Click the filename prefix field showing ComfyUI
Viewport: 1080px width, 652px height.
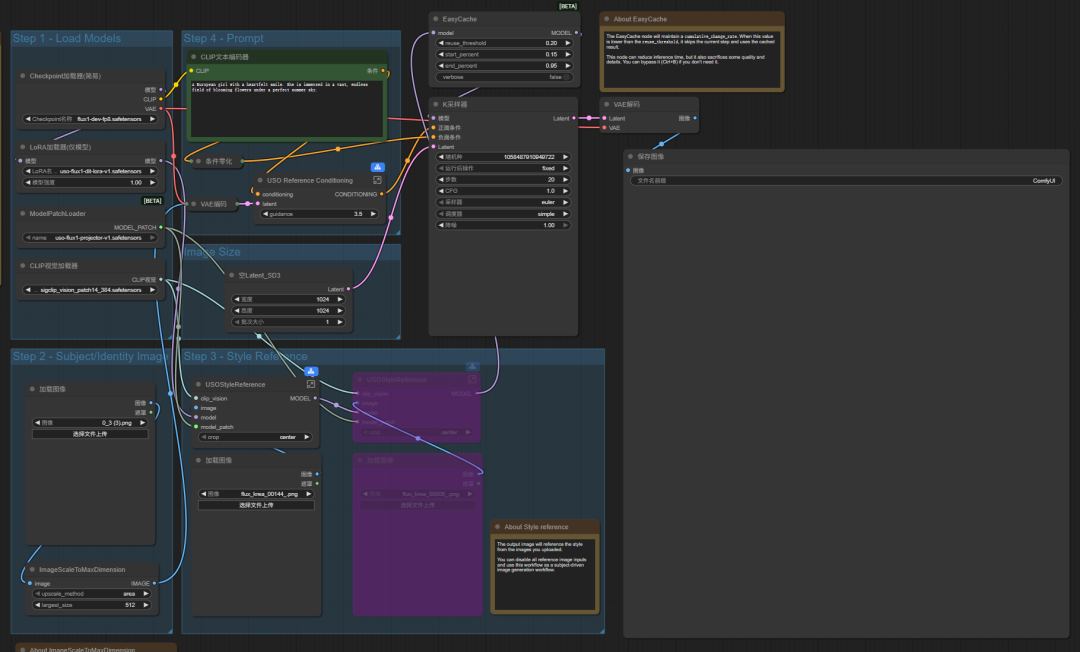coord(847,181)
